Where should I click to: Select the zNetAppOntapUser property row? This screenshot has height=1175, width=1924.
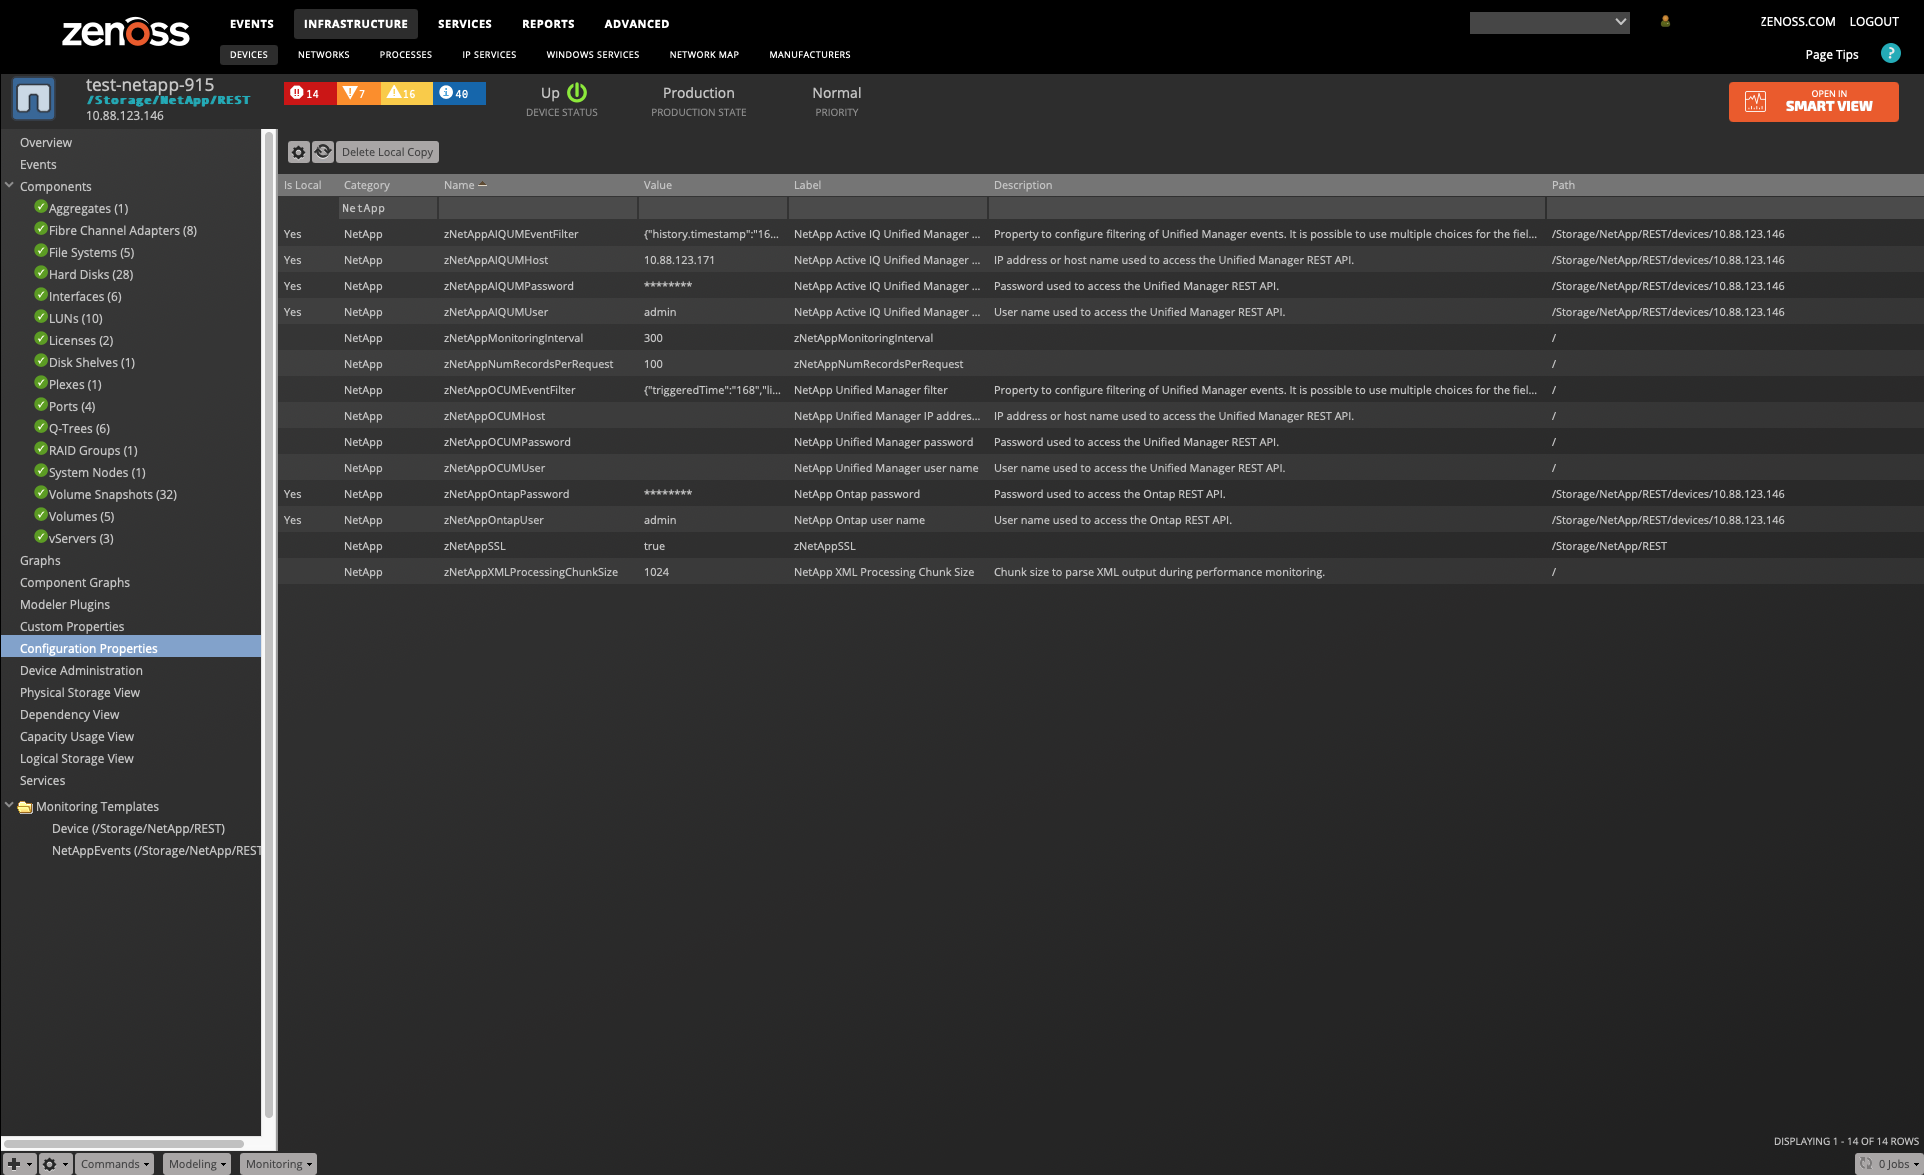pyautogui.click(x=1100, y=520)
